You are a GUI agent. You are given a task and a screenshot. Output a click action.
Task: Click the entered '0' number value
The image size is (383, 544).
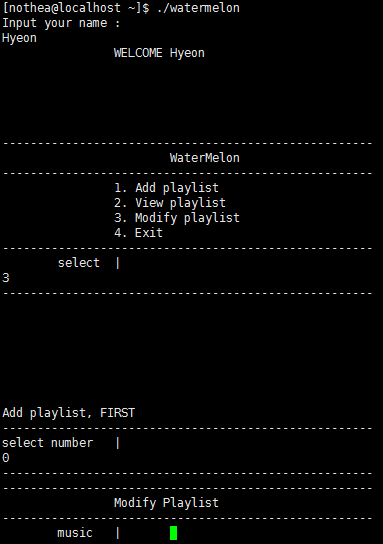6,458
